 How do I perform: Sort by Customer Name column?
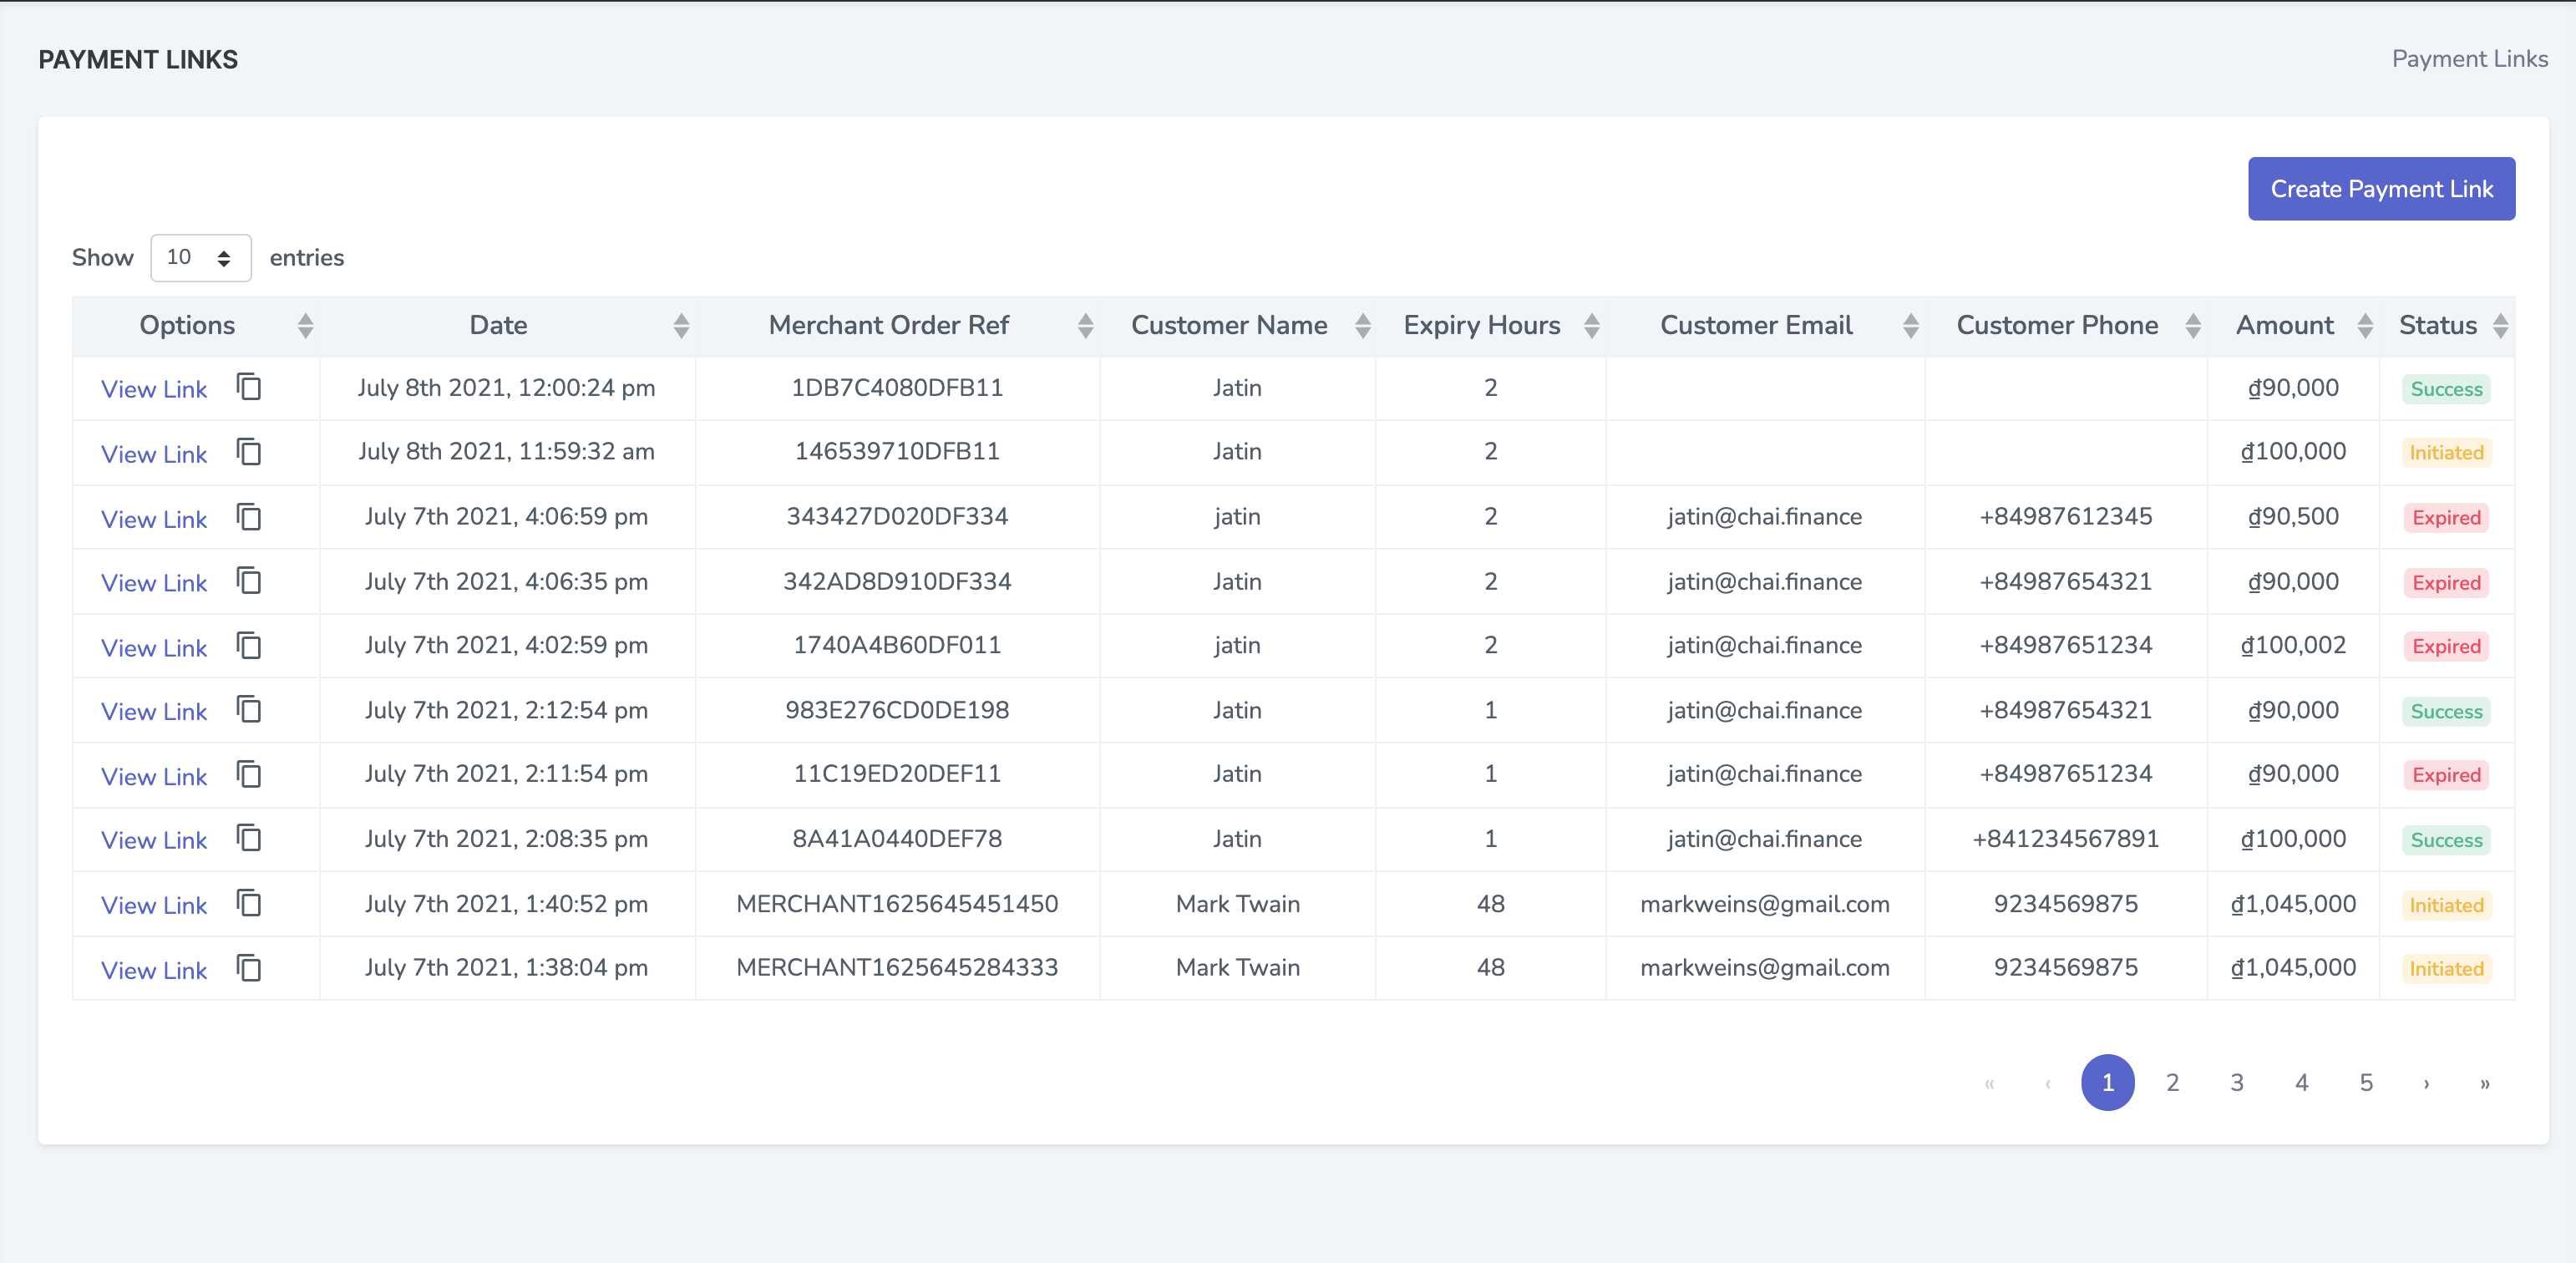(x=1362, y=326)
